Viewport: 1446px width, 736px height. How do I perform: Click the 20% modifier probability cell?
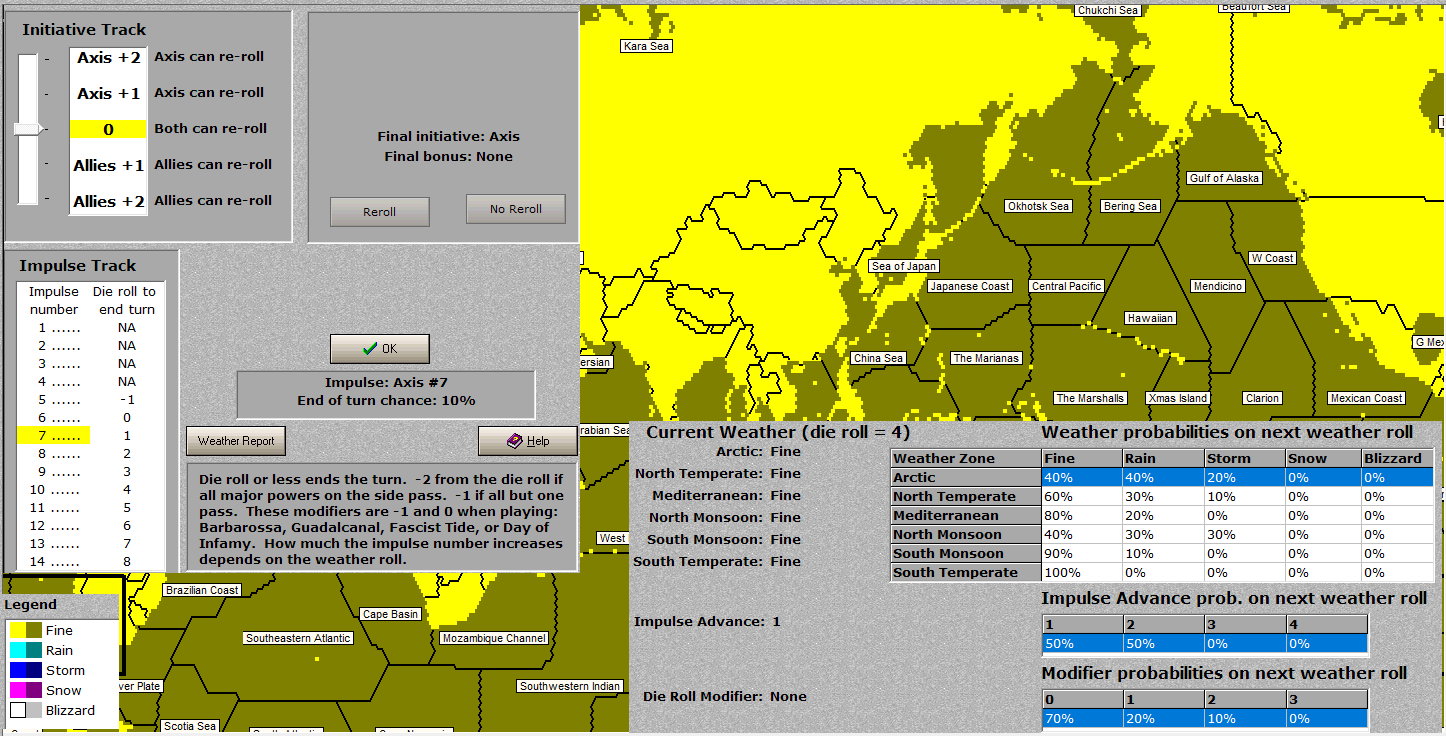(1164, 718)
